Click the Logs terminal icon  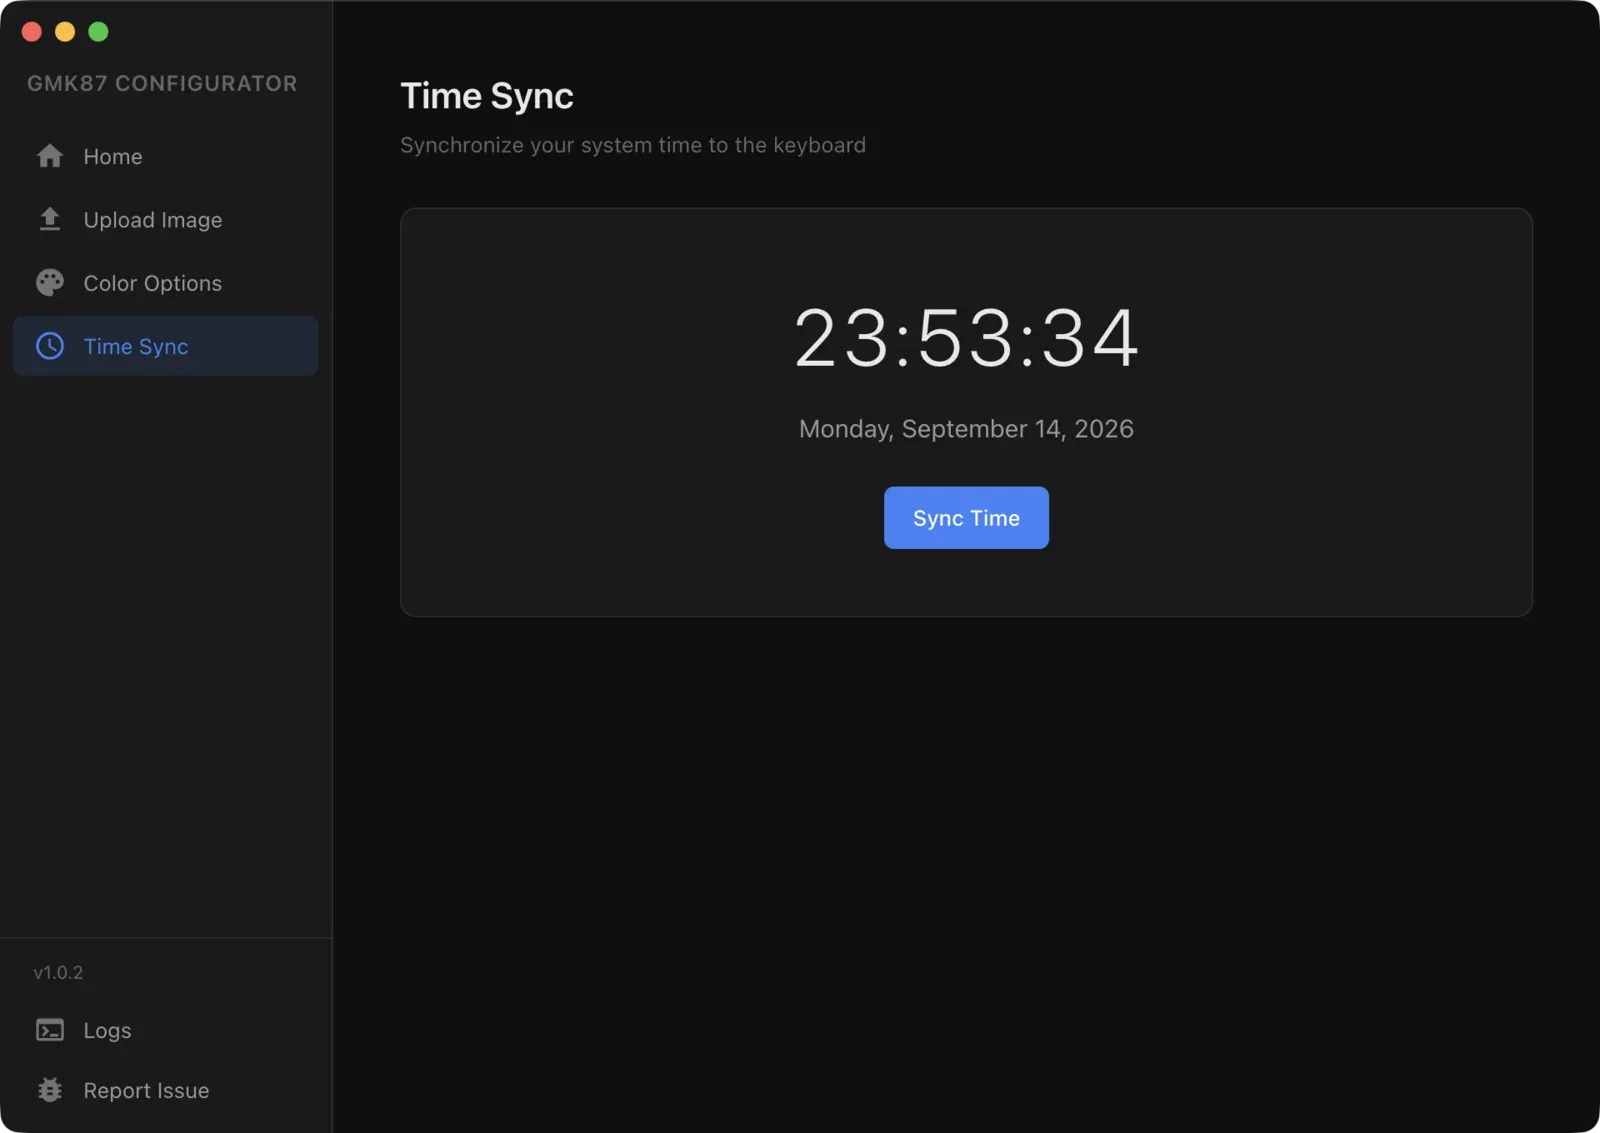[50, 1030]
